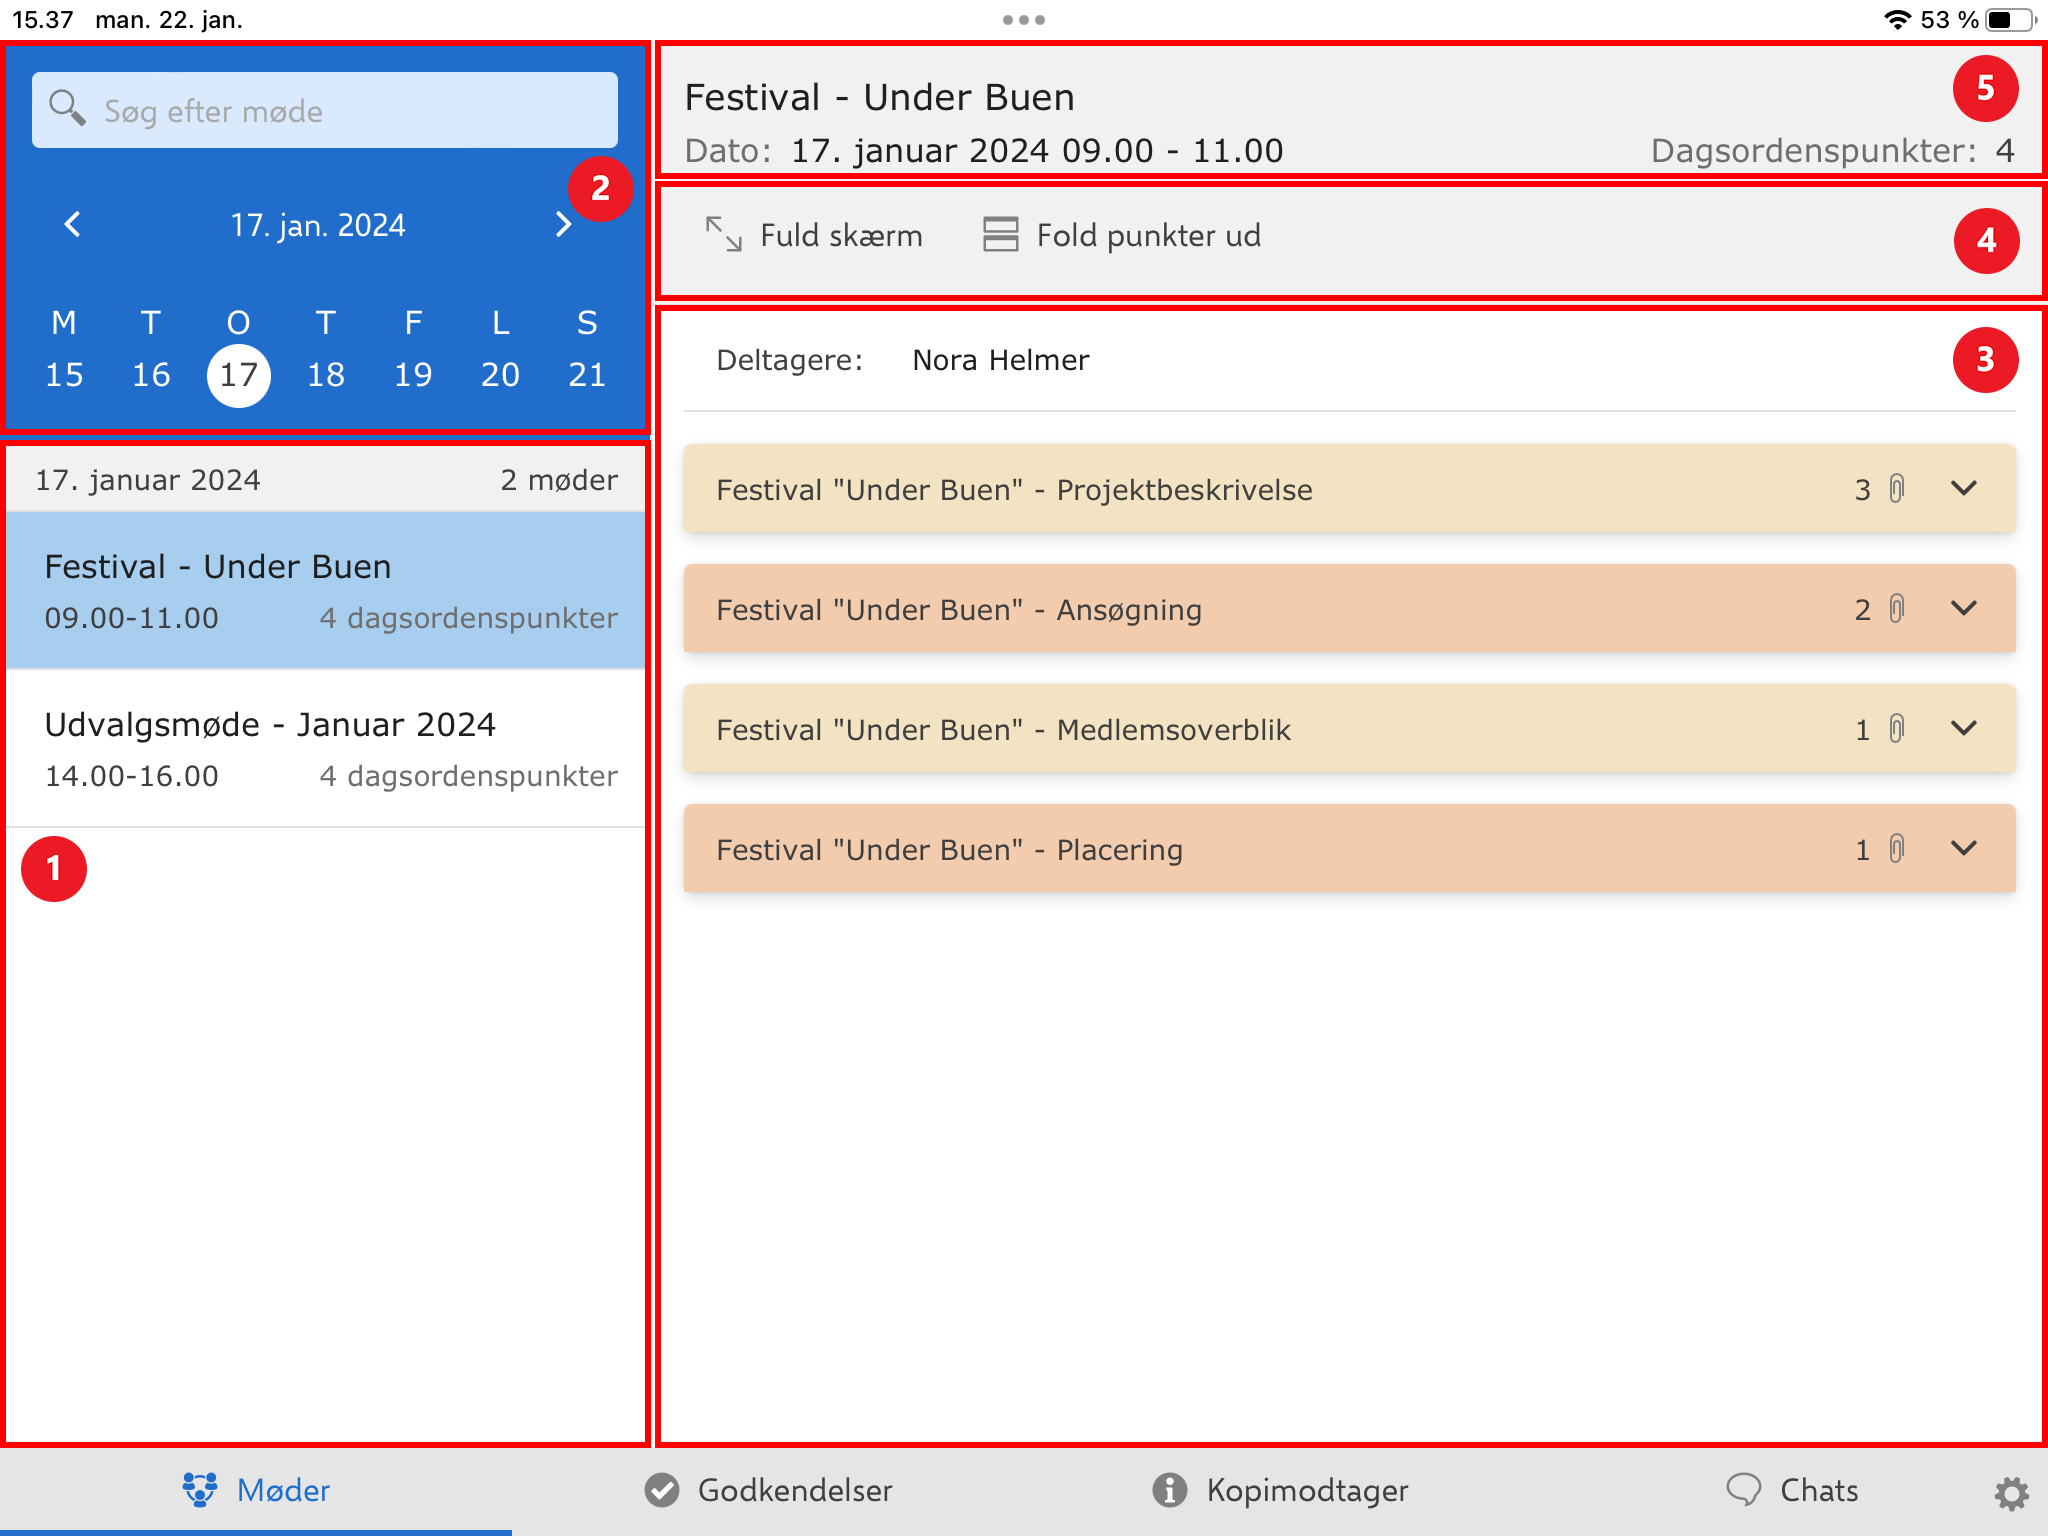Select Udvalgsmøde - Januar 2024 meeting
This screenshot has height=1536, width=2048.
326,748
